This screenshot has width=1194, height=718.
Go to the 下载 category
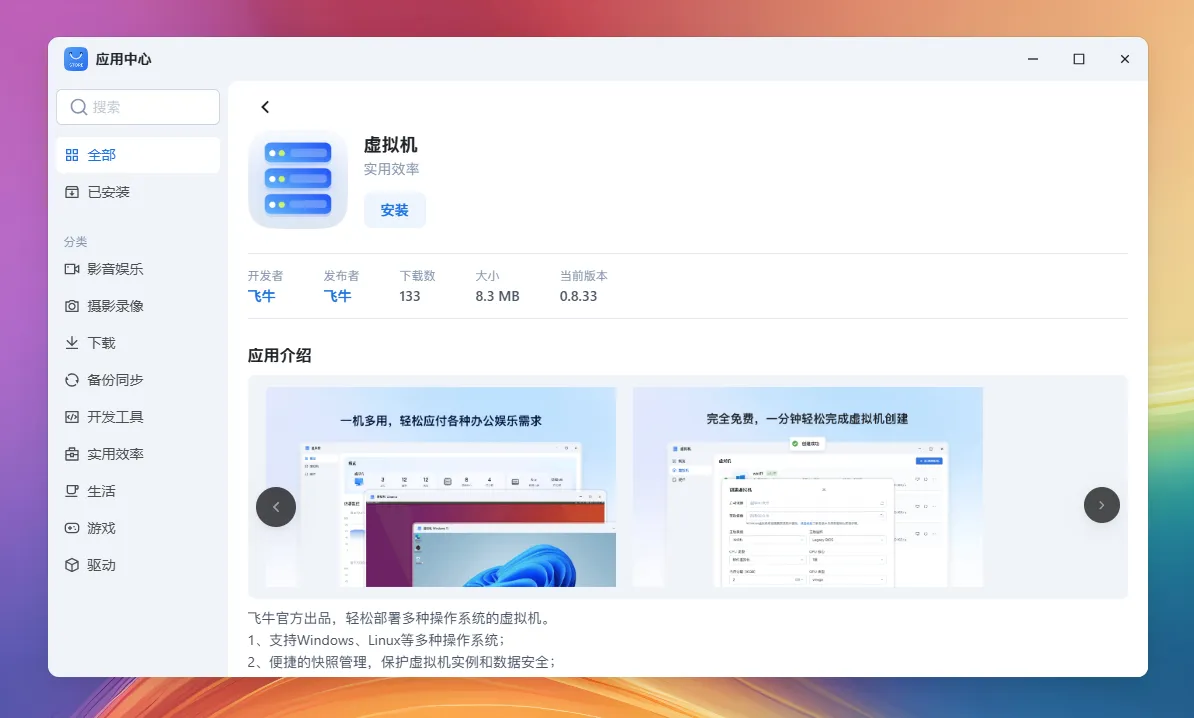(x=101, y=343)
